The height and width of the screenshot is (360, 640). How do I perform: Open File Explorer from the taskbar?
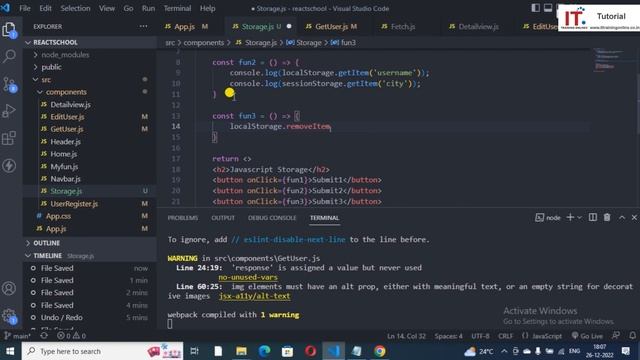pos(241,351)
